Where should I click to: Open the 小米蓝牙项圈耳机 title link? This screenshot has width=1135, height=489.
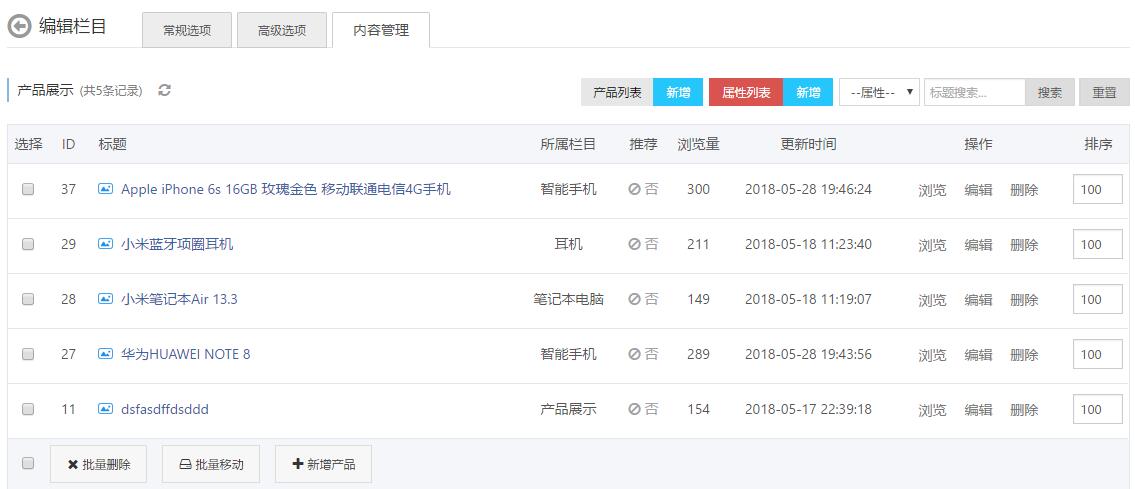177,244
